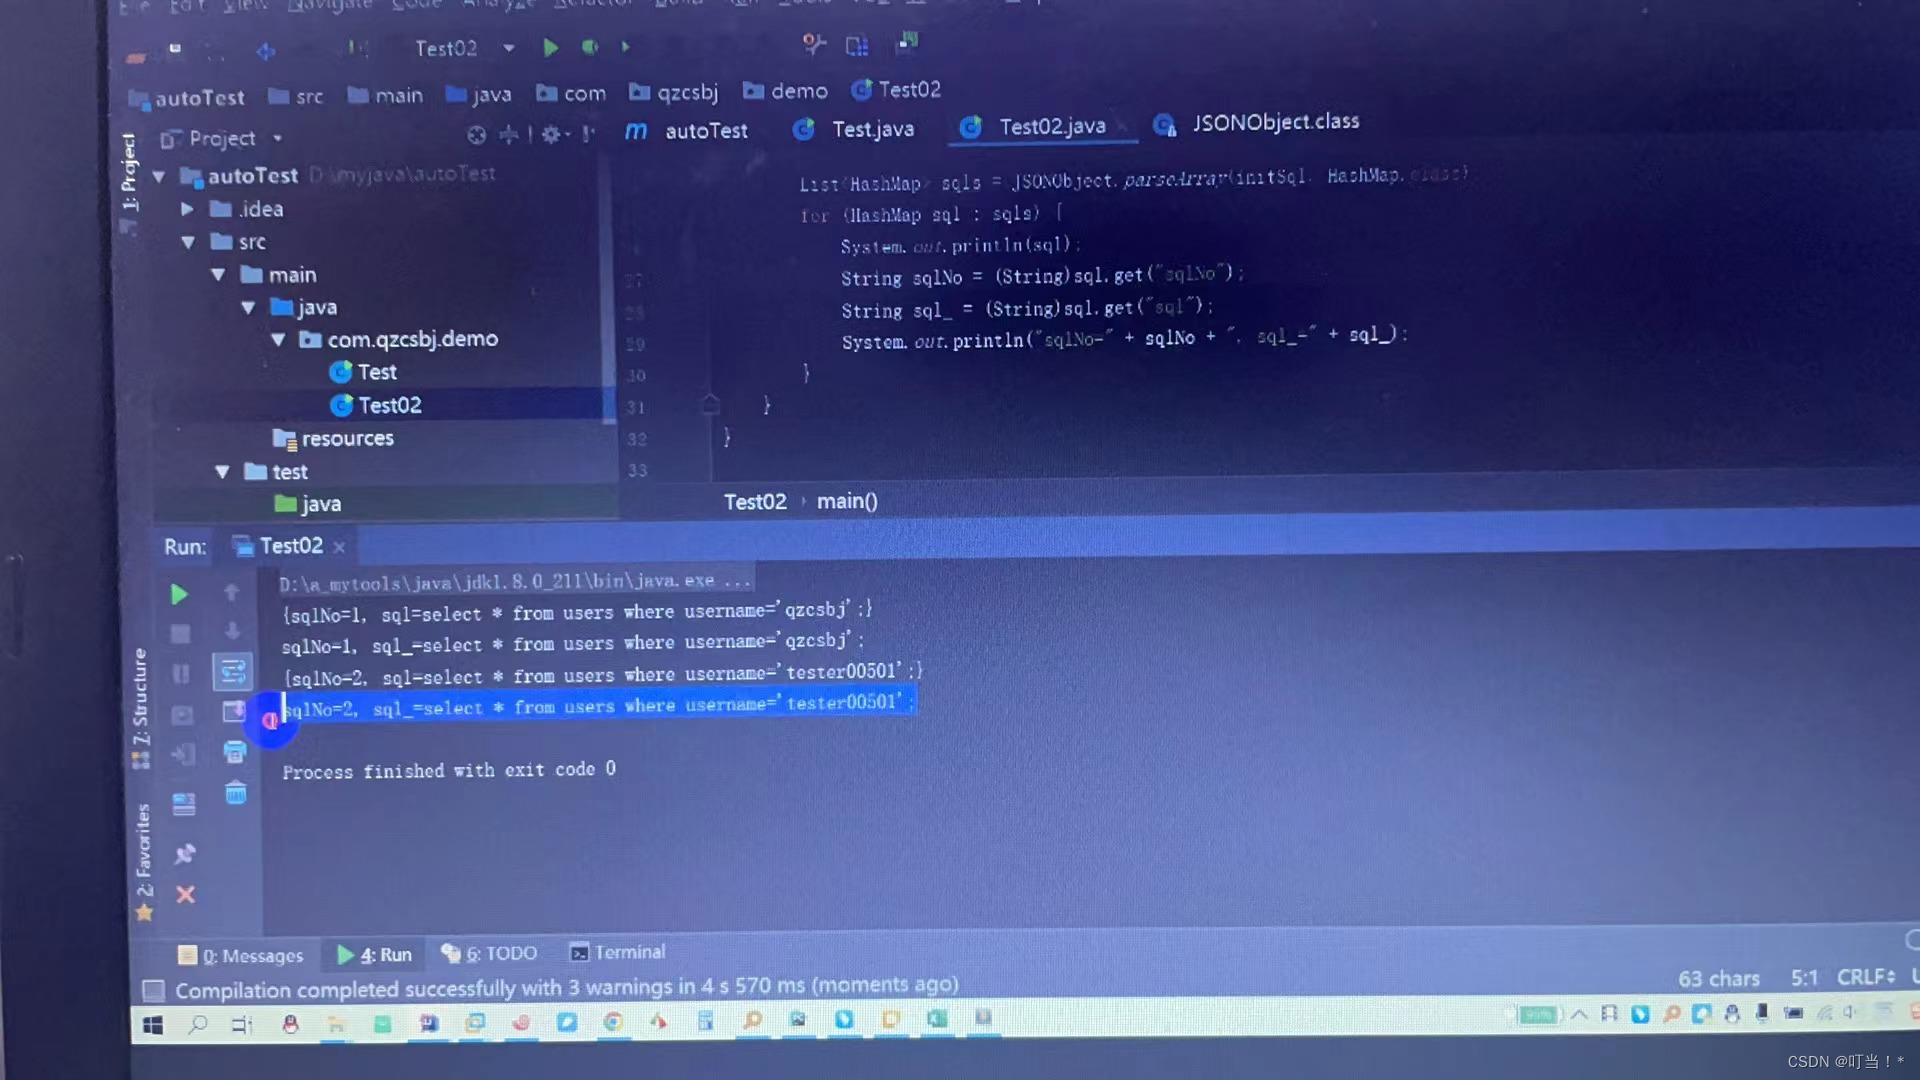Print the console output using the printer icon

tap(235, 752)
